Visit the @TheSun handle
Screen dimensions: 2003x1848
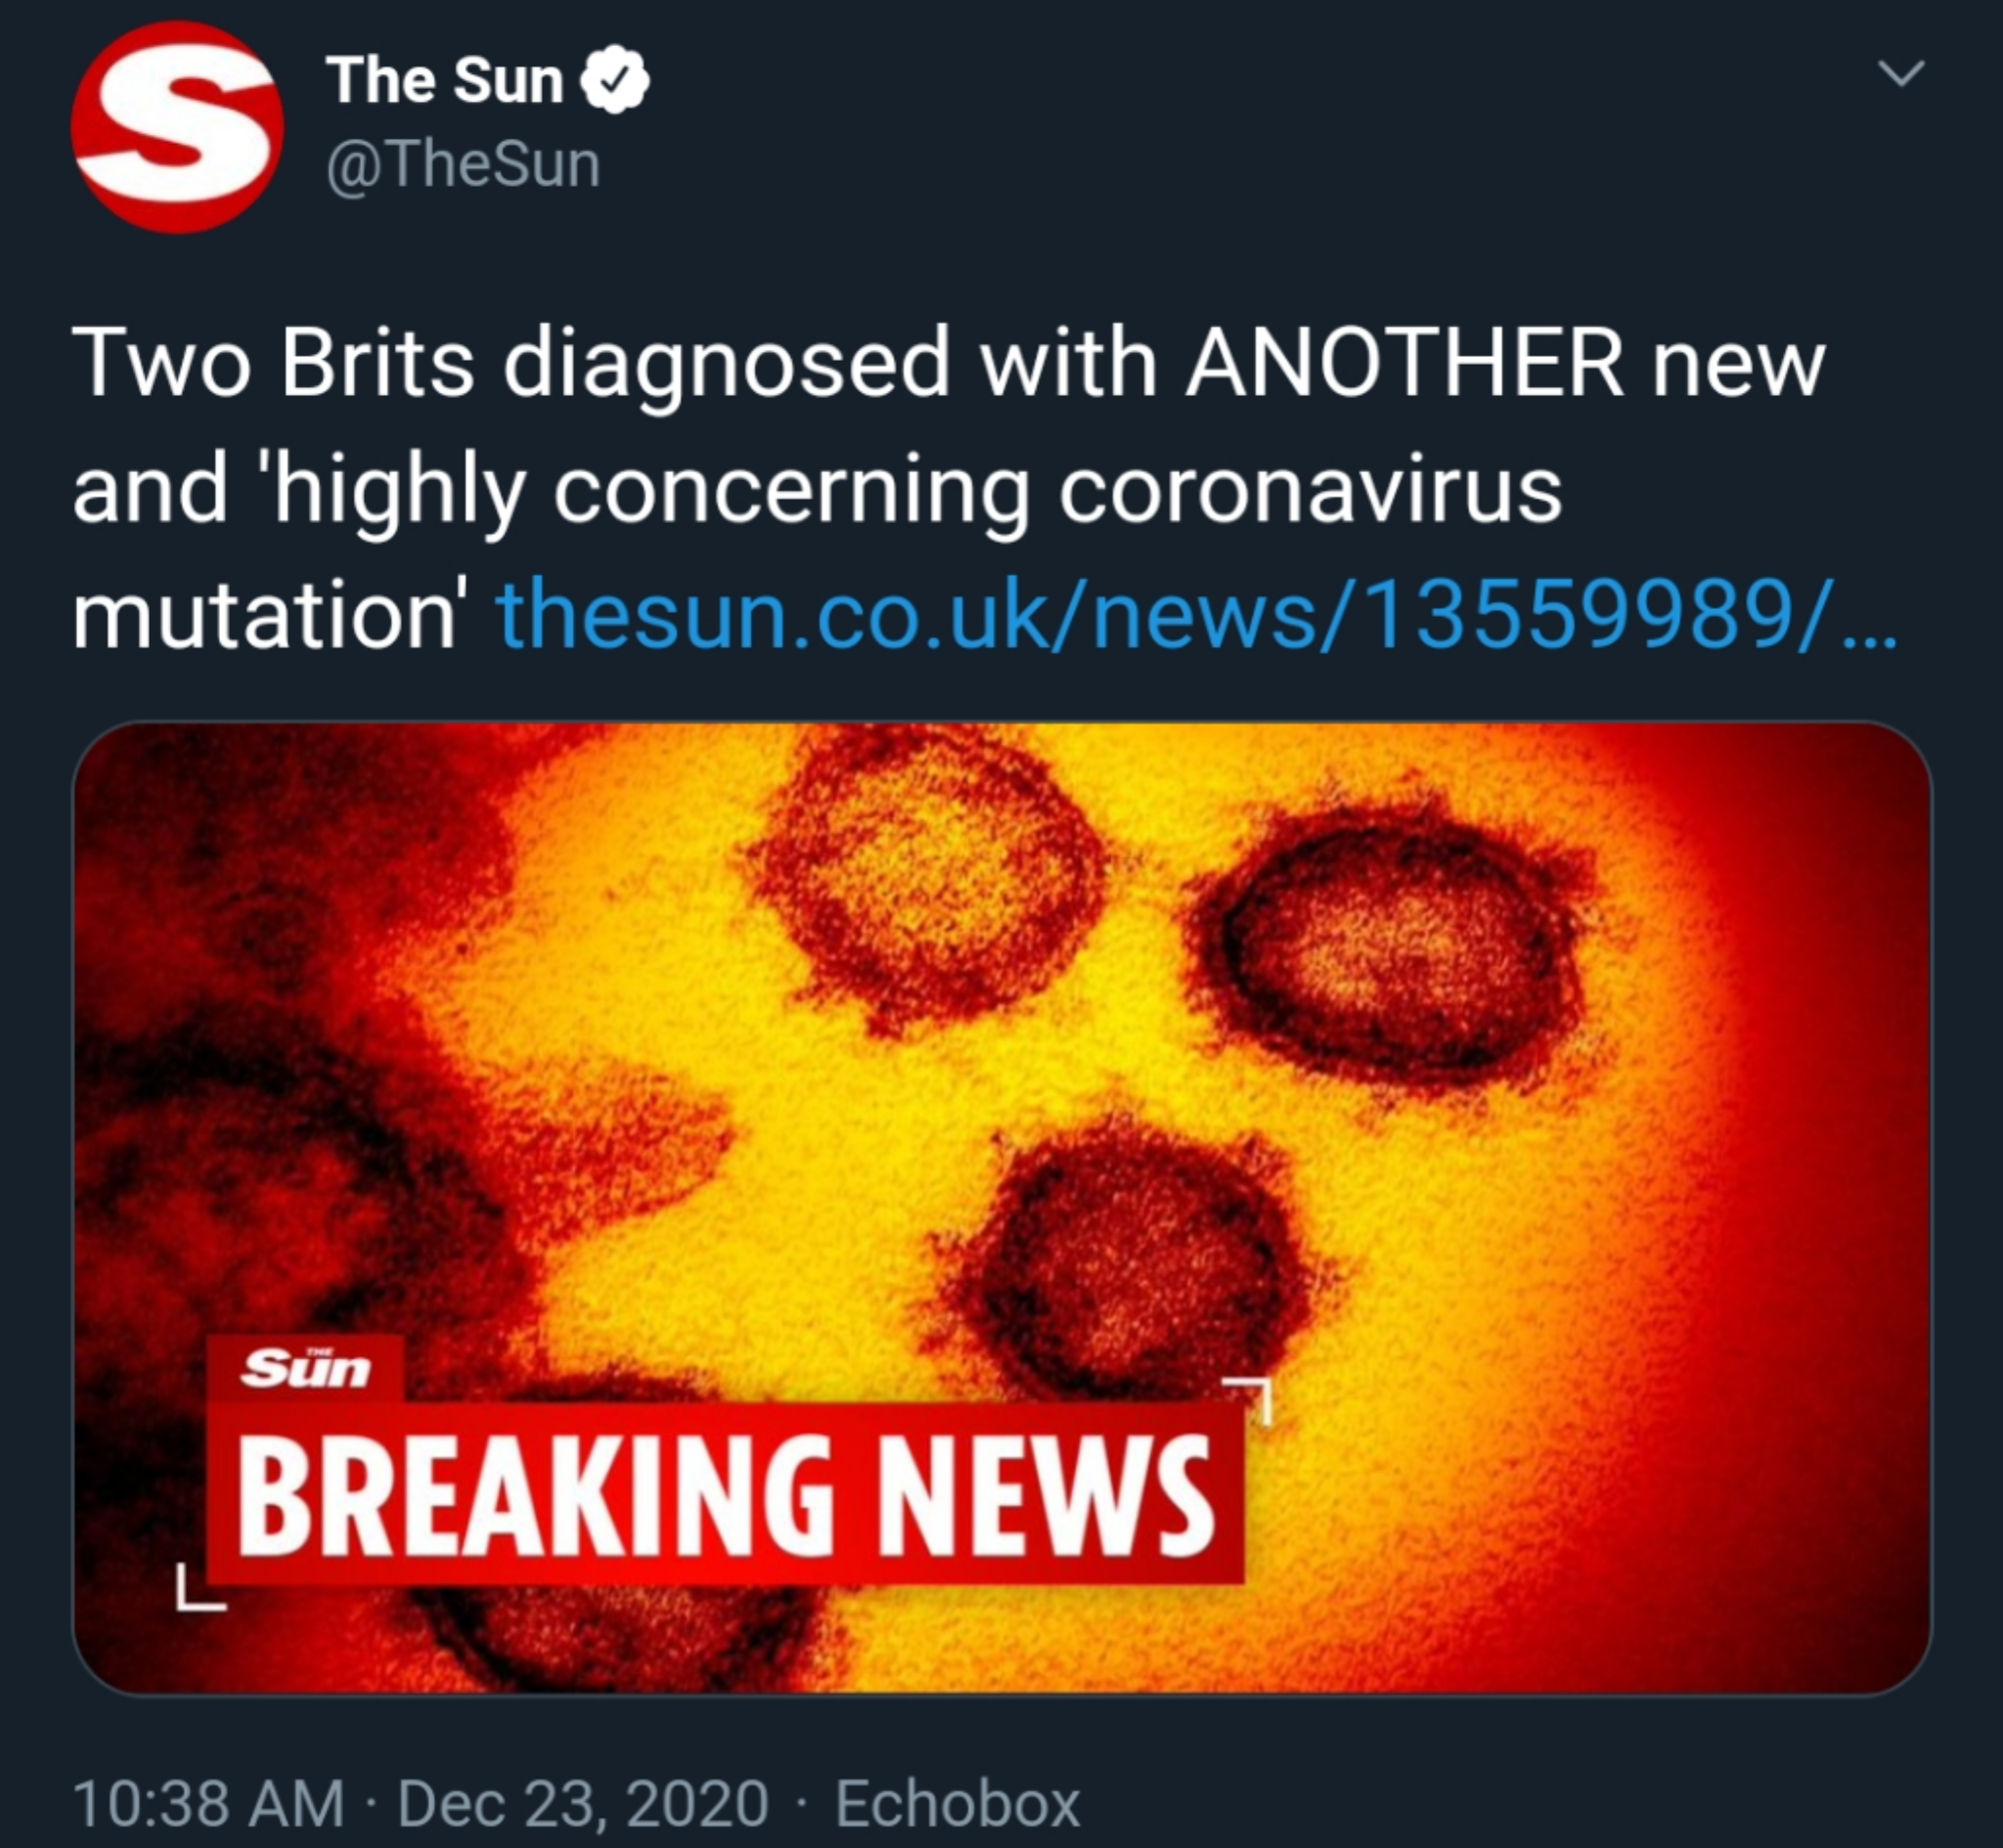tap(463, 164)
